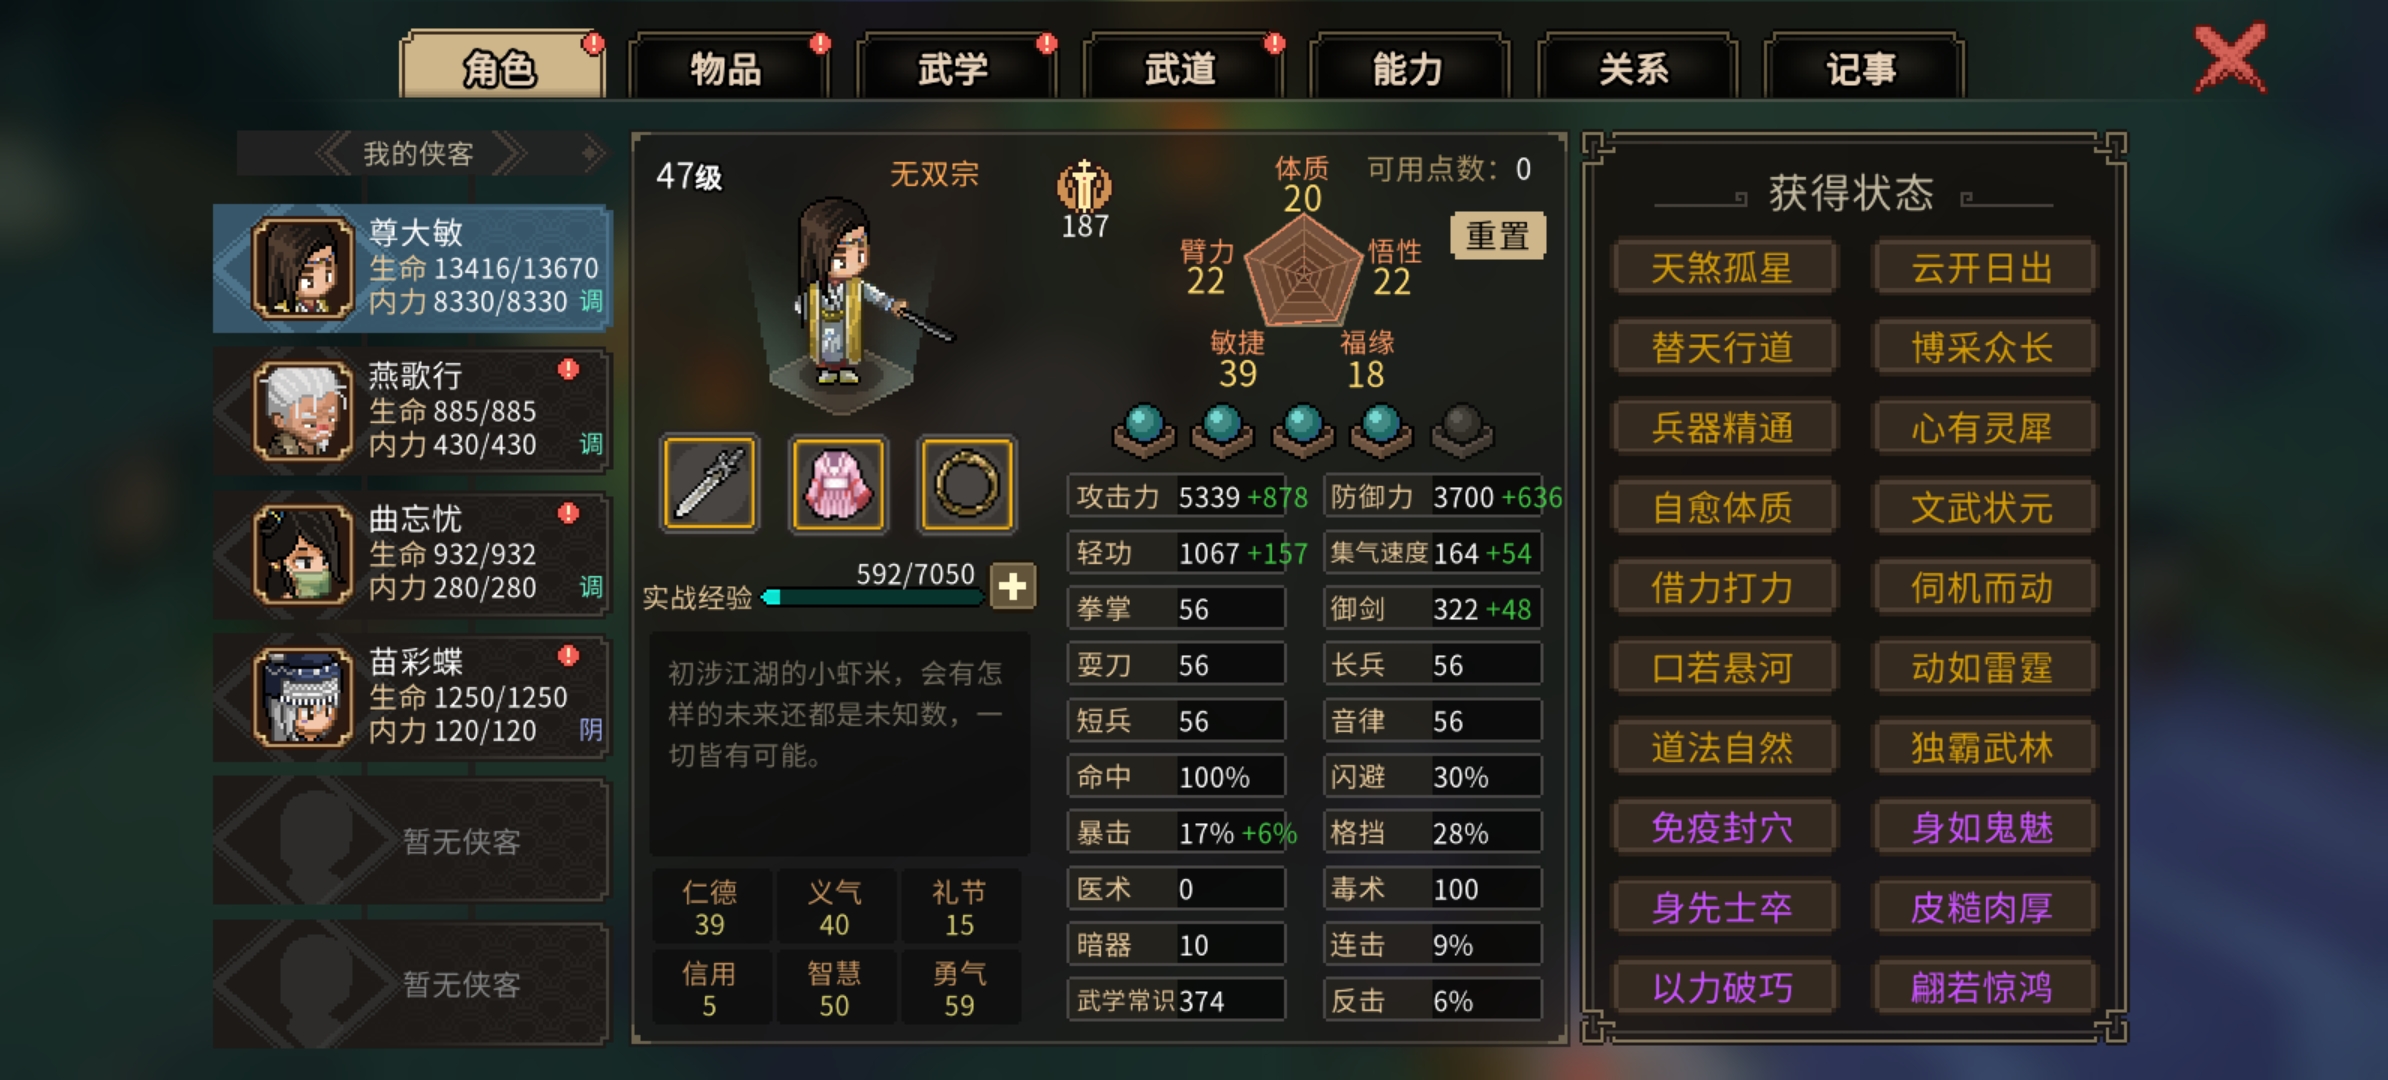This screenshot has width=2388, height=1080.
Task: Click the left chevron beside 我的侠客
Action: pyautogui.click(x=334, y=154)
